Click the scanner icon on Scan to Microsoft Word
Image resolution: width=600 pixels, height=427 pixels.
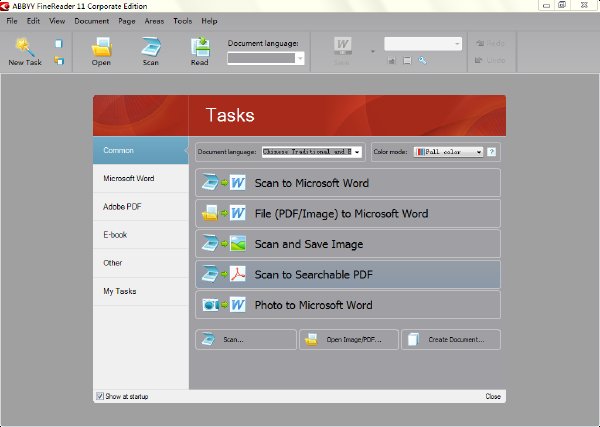tap(210, 183)
